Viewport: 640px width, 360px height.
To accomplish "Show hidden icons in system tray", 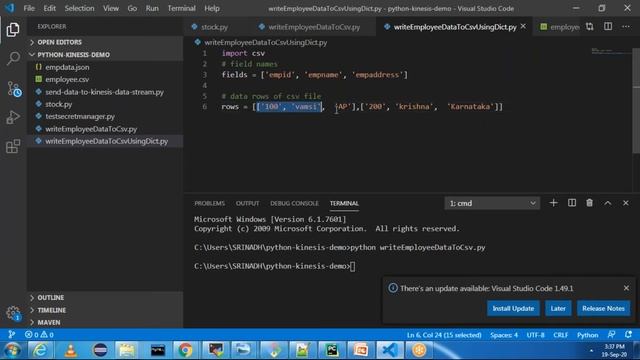I will click(591, 350).
